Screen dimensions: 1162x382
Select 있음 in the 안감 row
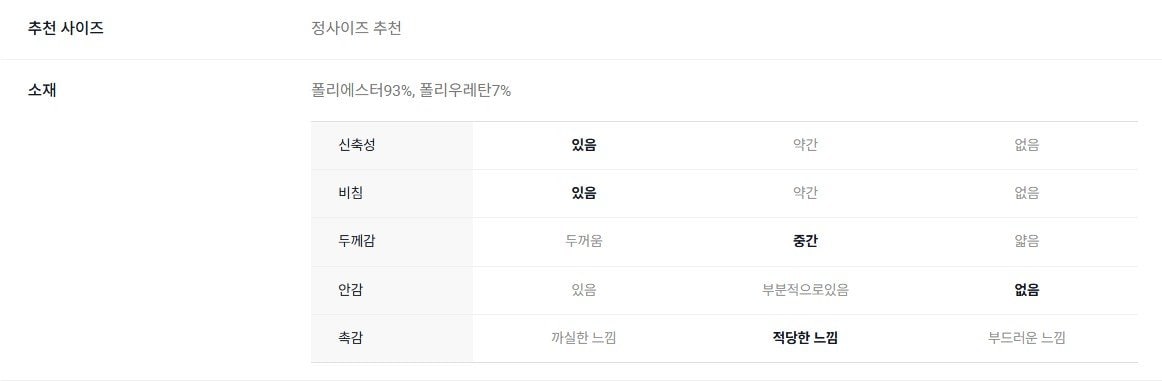(583, 290)
